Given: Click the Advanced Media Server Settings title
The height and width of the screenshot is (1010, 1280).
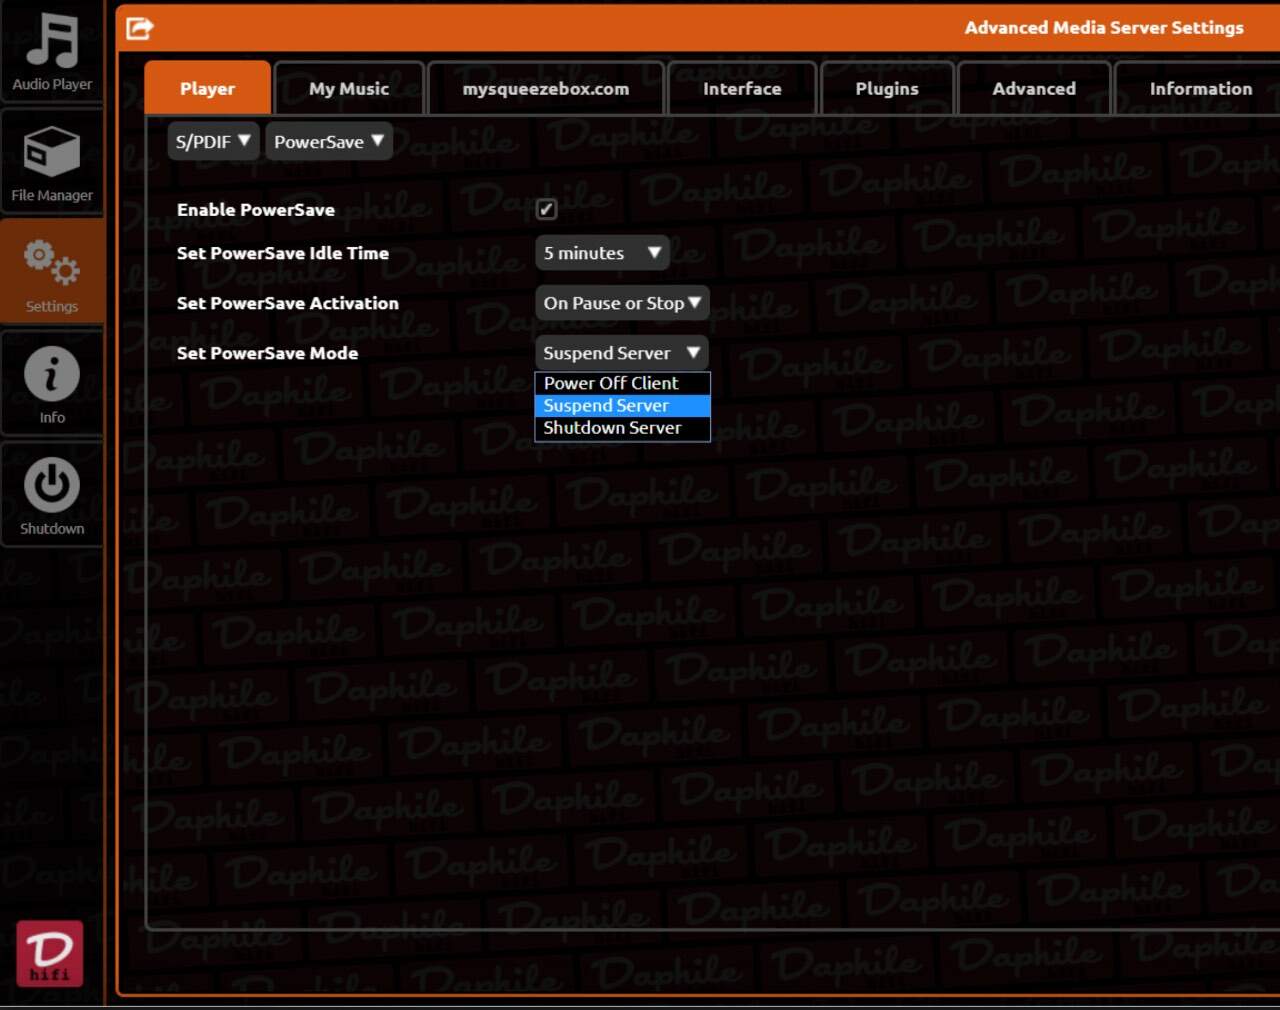Looking at the screenshot, I should click(1104, 28).
